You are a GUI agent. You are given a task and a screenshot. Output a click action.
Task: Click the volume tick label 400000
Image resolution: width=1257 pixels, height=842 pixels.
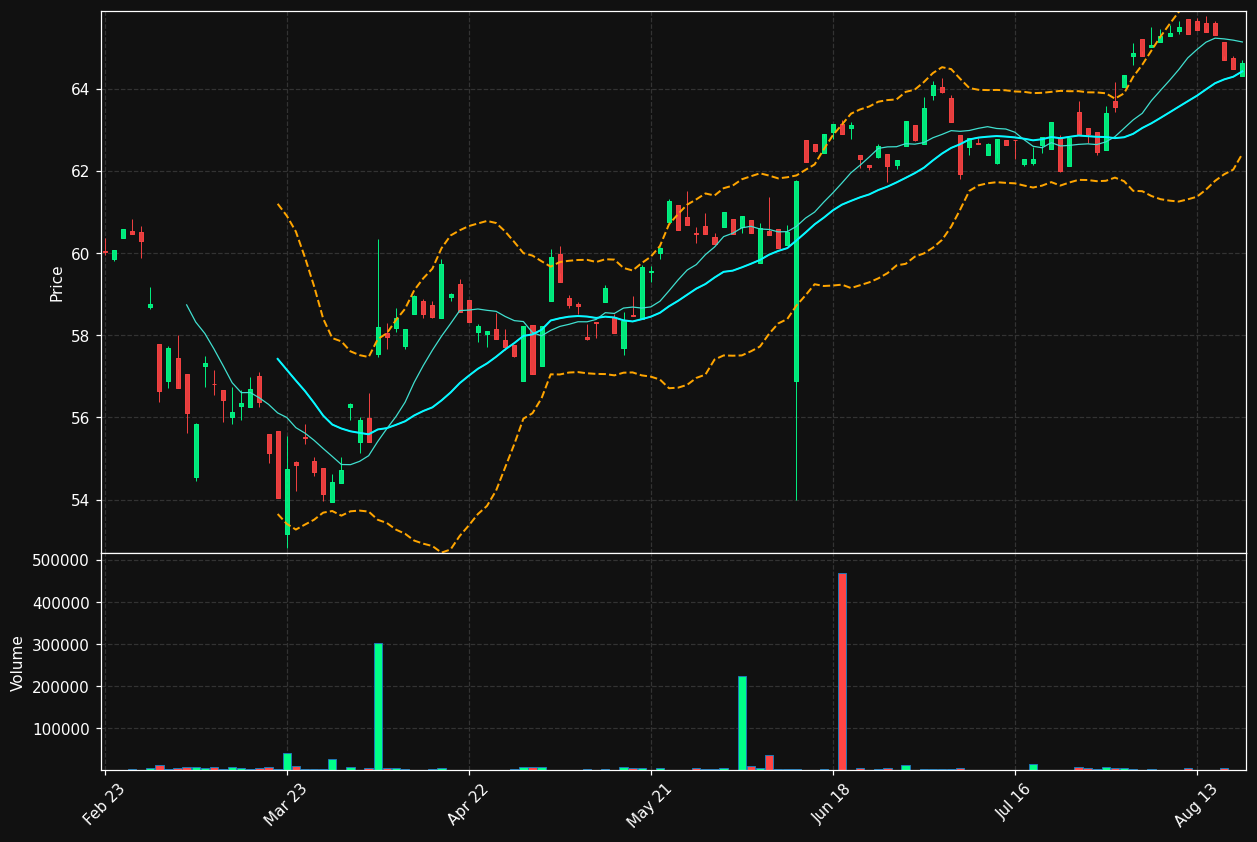coord(62,603)
